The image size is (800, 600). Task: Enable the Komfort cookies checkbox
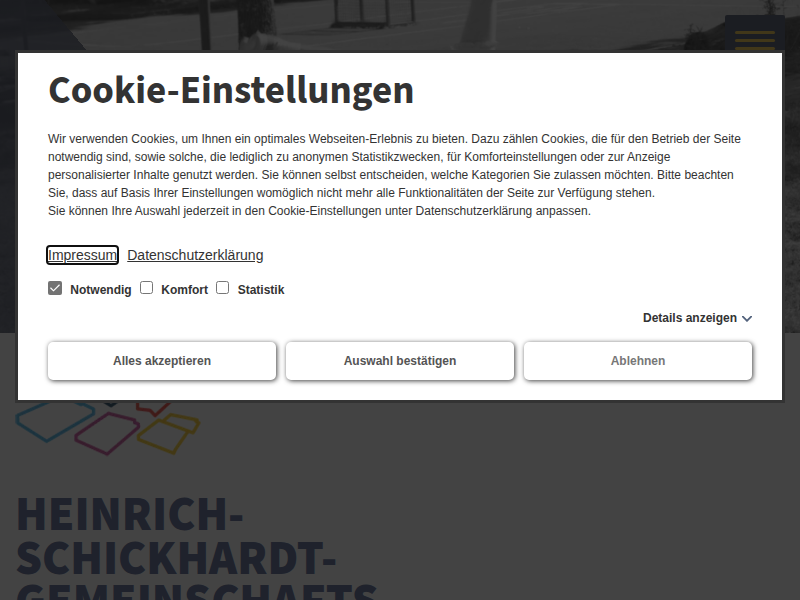pyautogui.click(x=146, y=288)
